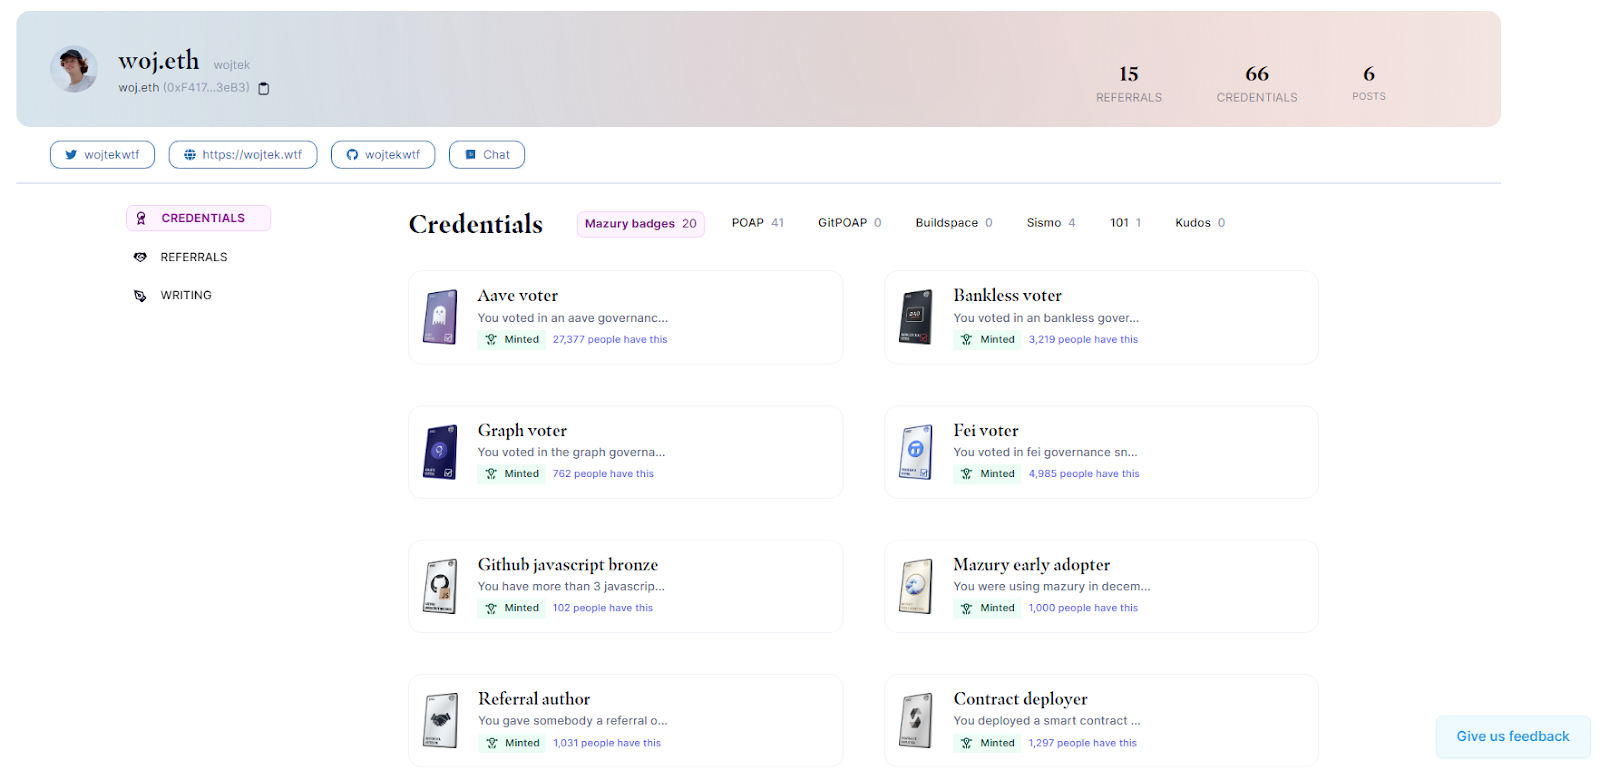View 102 people with Github javascript bronze

603,608
